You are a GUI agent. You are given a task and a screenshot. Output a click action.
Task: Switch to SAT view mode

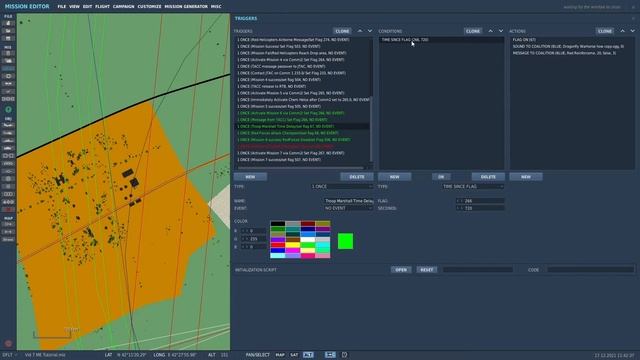[x=294, y=355]
